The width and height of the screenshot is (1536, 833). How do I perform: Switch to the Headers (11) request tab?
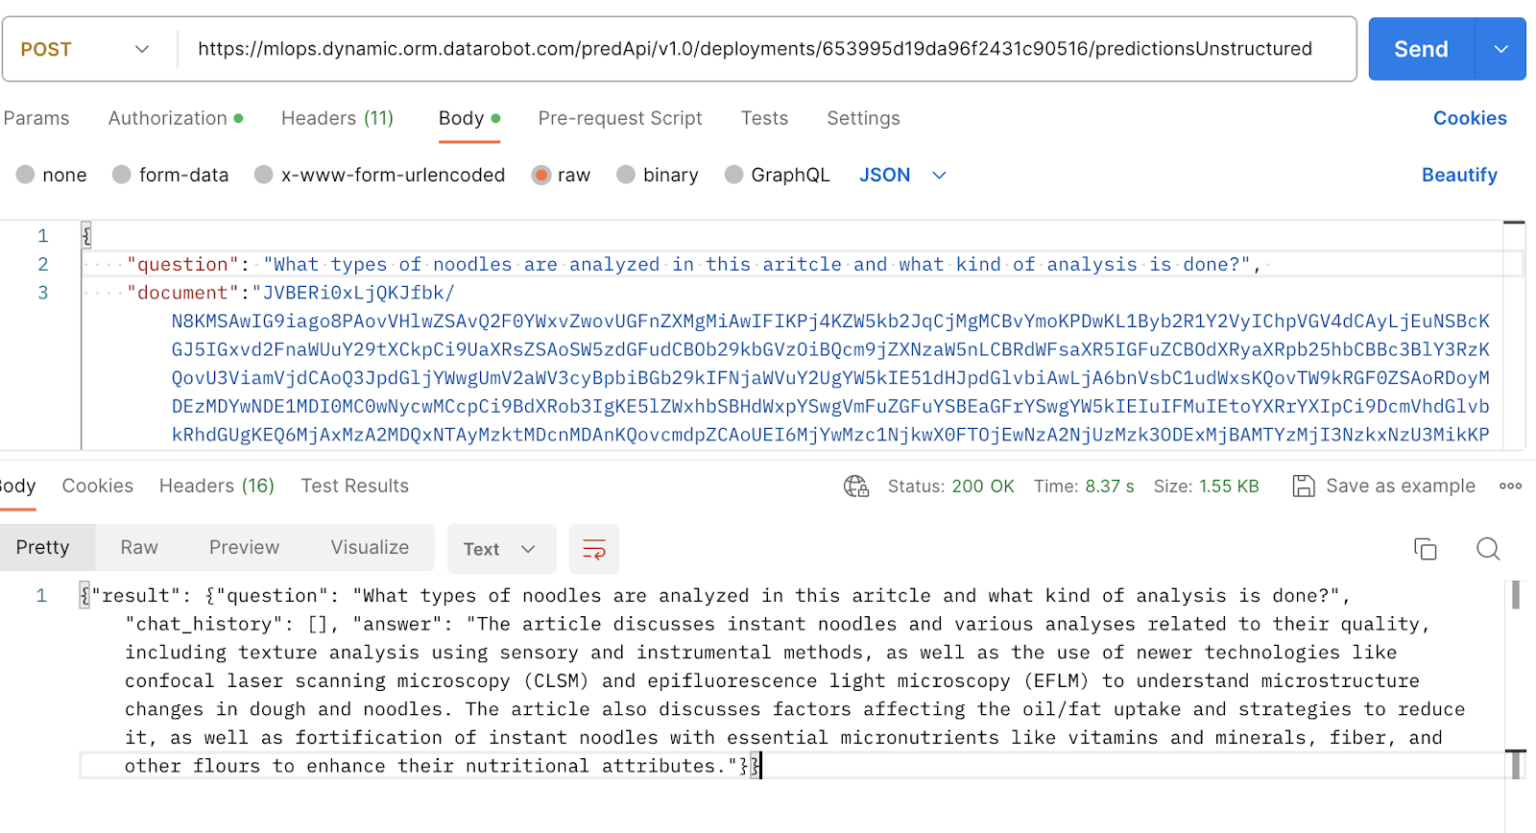coord(337,118)
